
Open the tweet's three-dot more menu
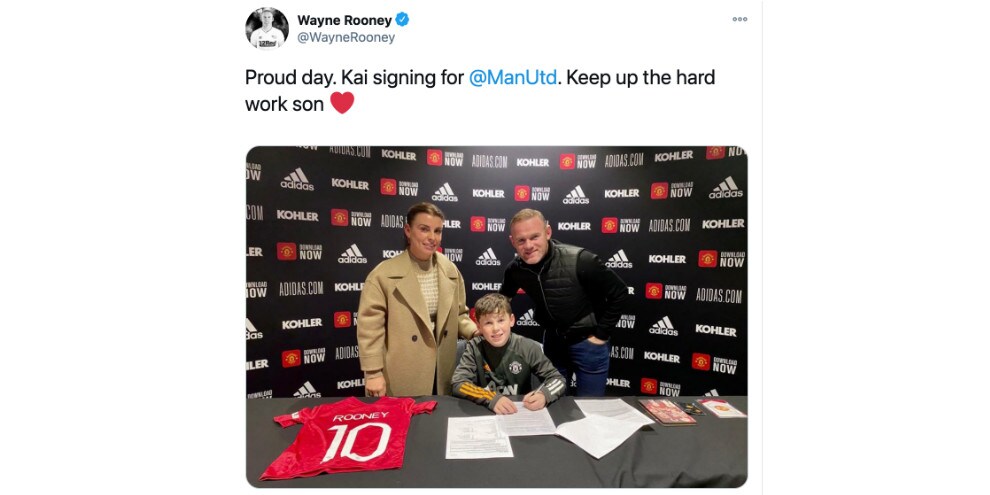pyautogui.click(x=739, y=19)
